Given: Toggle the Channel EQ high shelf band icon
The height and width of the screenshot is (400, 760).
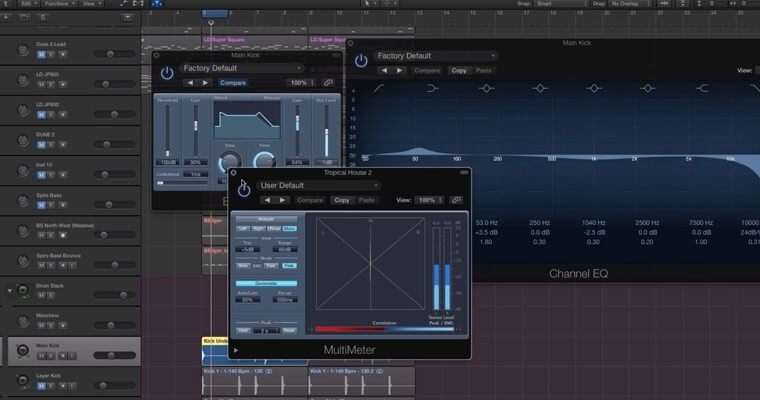Looking at the screenshot, I should pyautogui.click(x=702, y=88).
